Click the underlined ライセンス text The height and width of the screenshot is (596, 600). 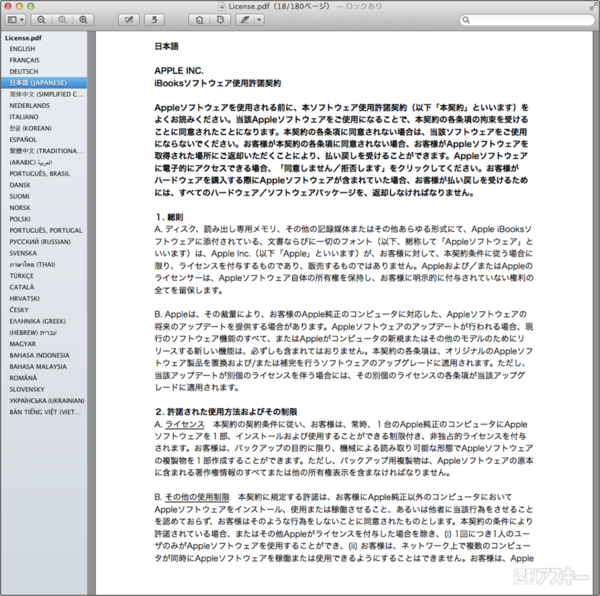pyautogui.click(x=184, y=424)
